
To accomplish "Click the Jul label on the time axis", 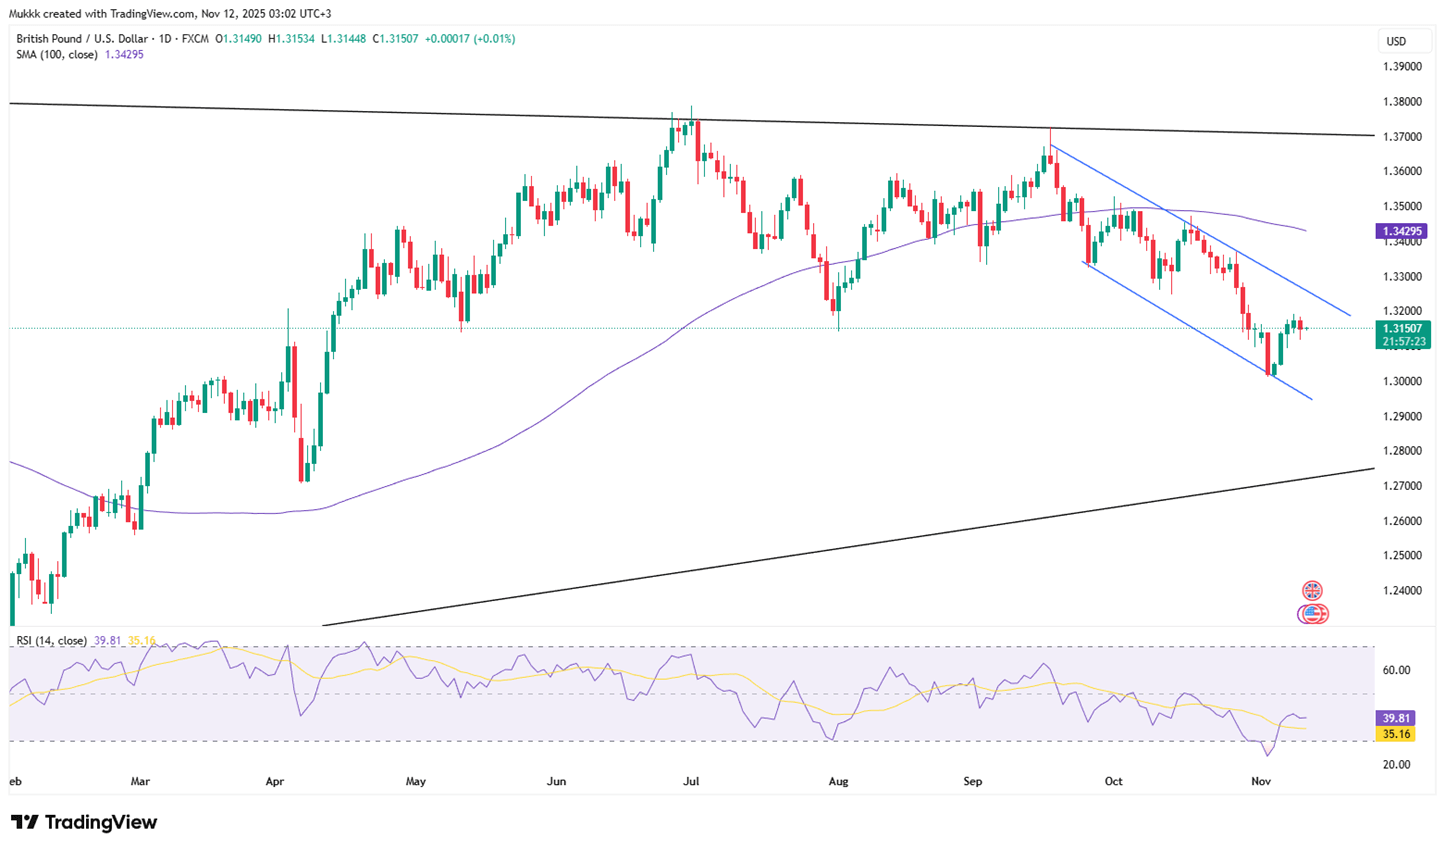I will [x=691, y=781].
